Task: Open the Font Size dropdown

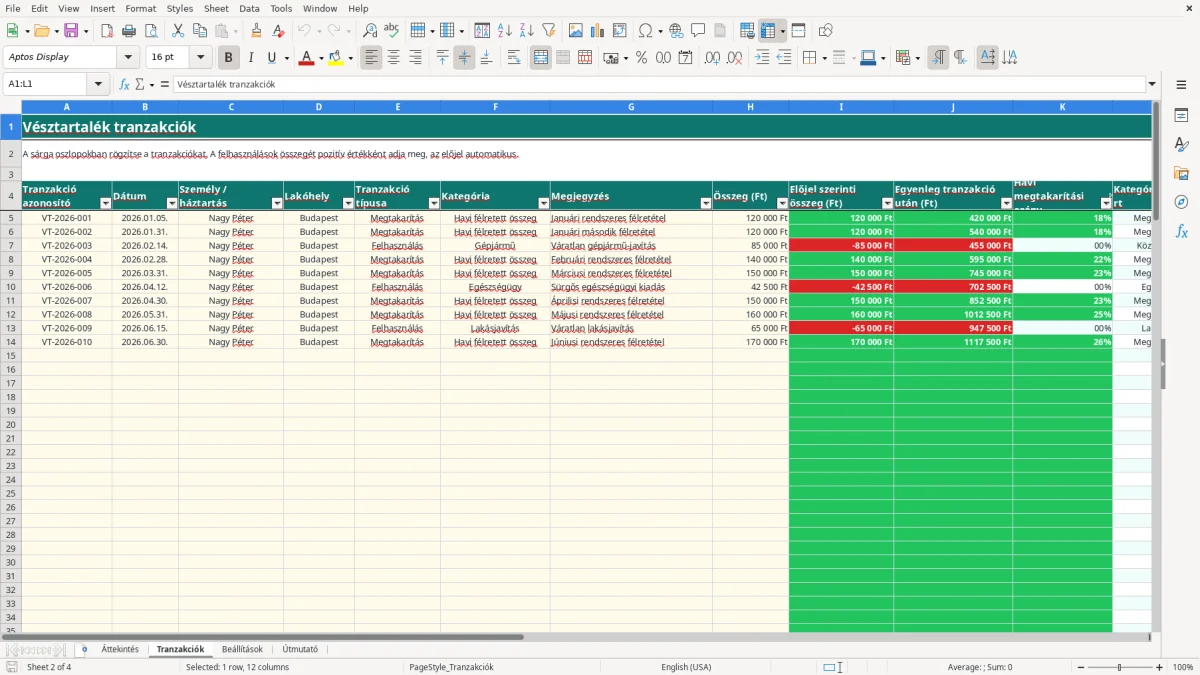Action: (x=200, y=58)
